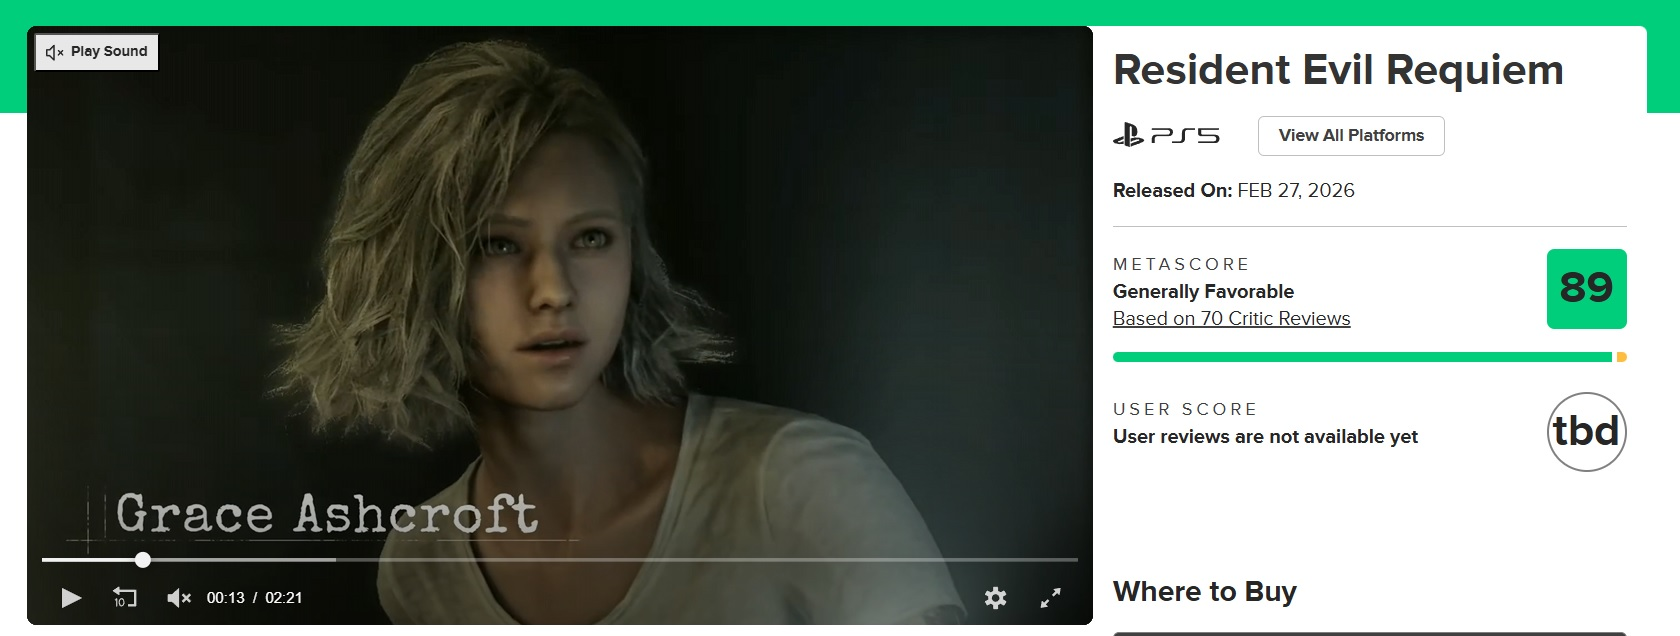
Task: Click the PS5 platform logo
Action: (1166, 135)
